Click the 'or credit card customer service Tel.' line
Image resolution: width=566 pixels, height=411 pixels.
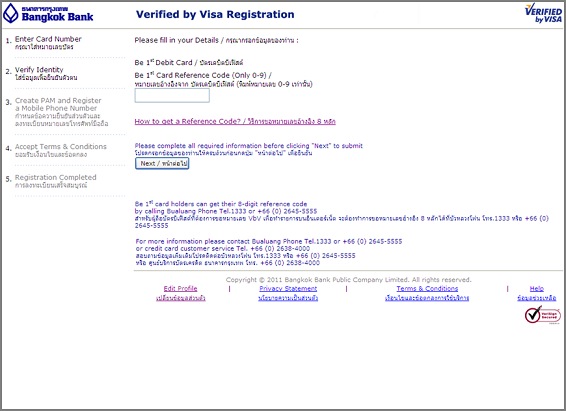pyautogui.click(x=223, y=248)
